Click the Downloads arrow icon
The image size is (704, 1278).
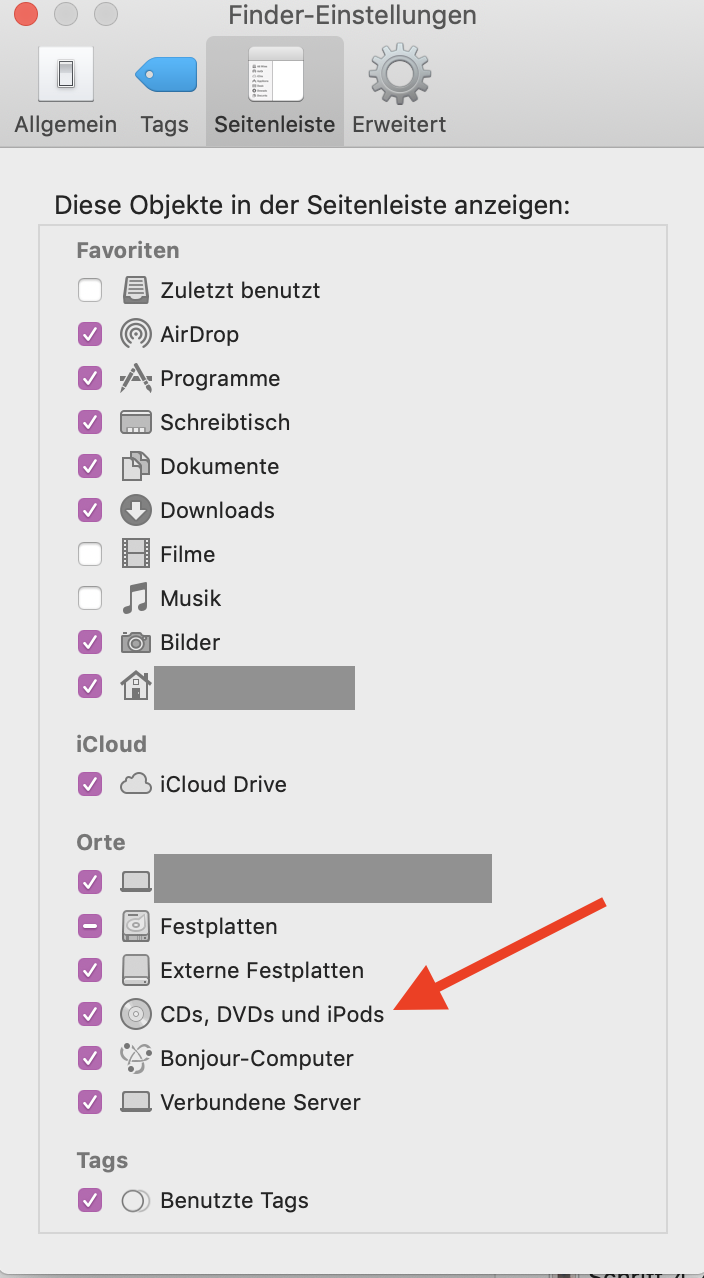[136, 510]
